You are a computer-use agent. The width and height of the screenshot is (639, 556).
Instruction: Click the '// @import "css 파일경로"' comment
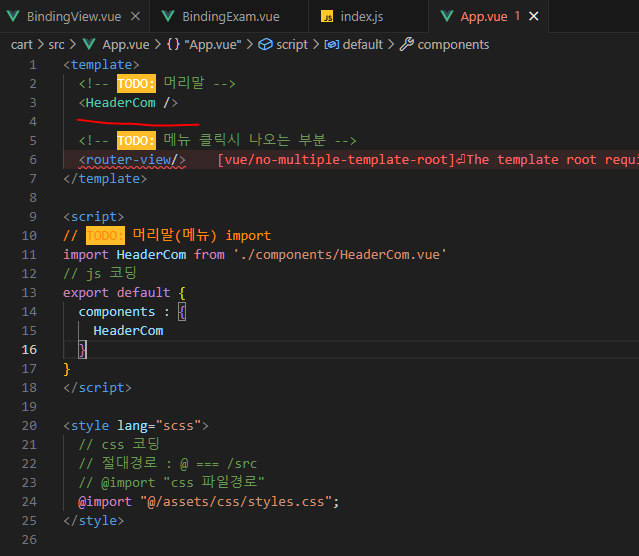pyautogui.click(x=171, y=483)
